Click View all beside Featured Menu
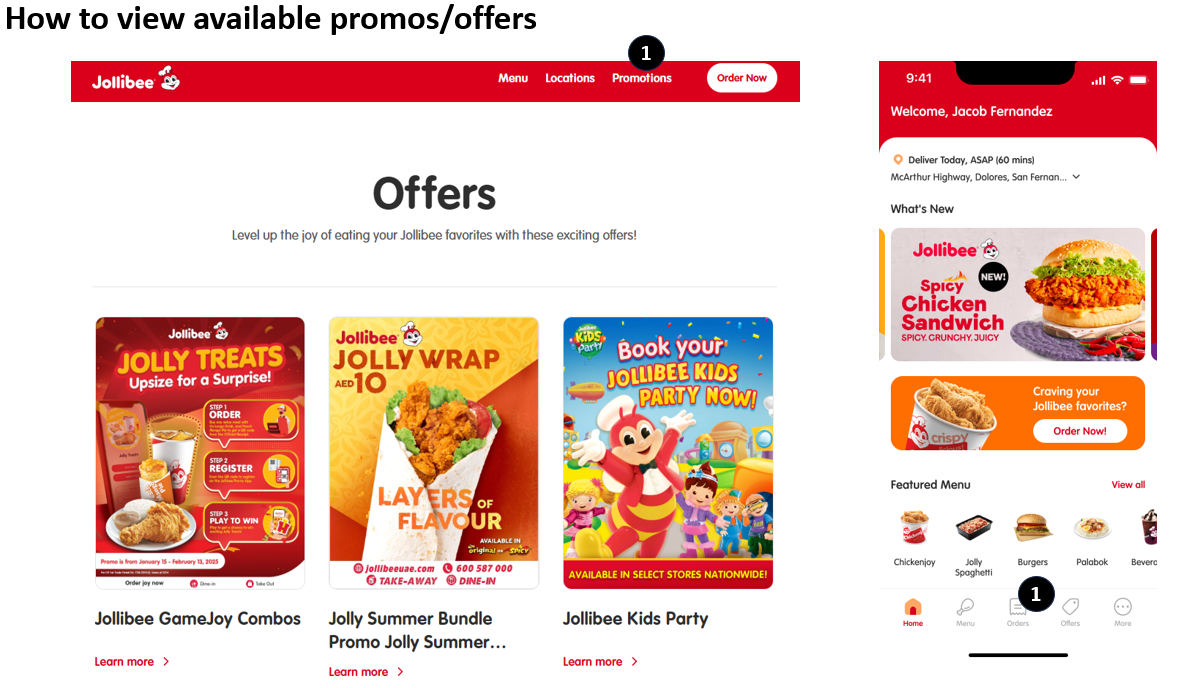Screen dimensions: 1195x688 coord(1128,485)
